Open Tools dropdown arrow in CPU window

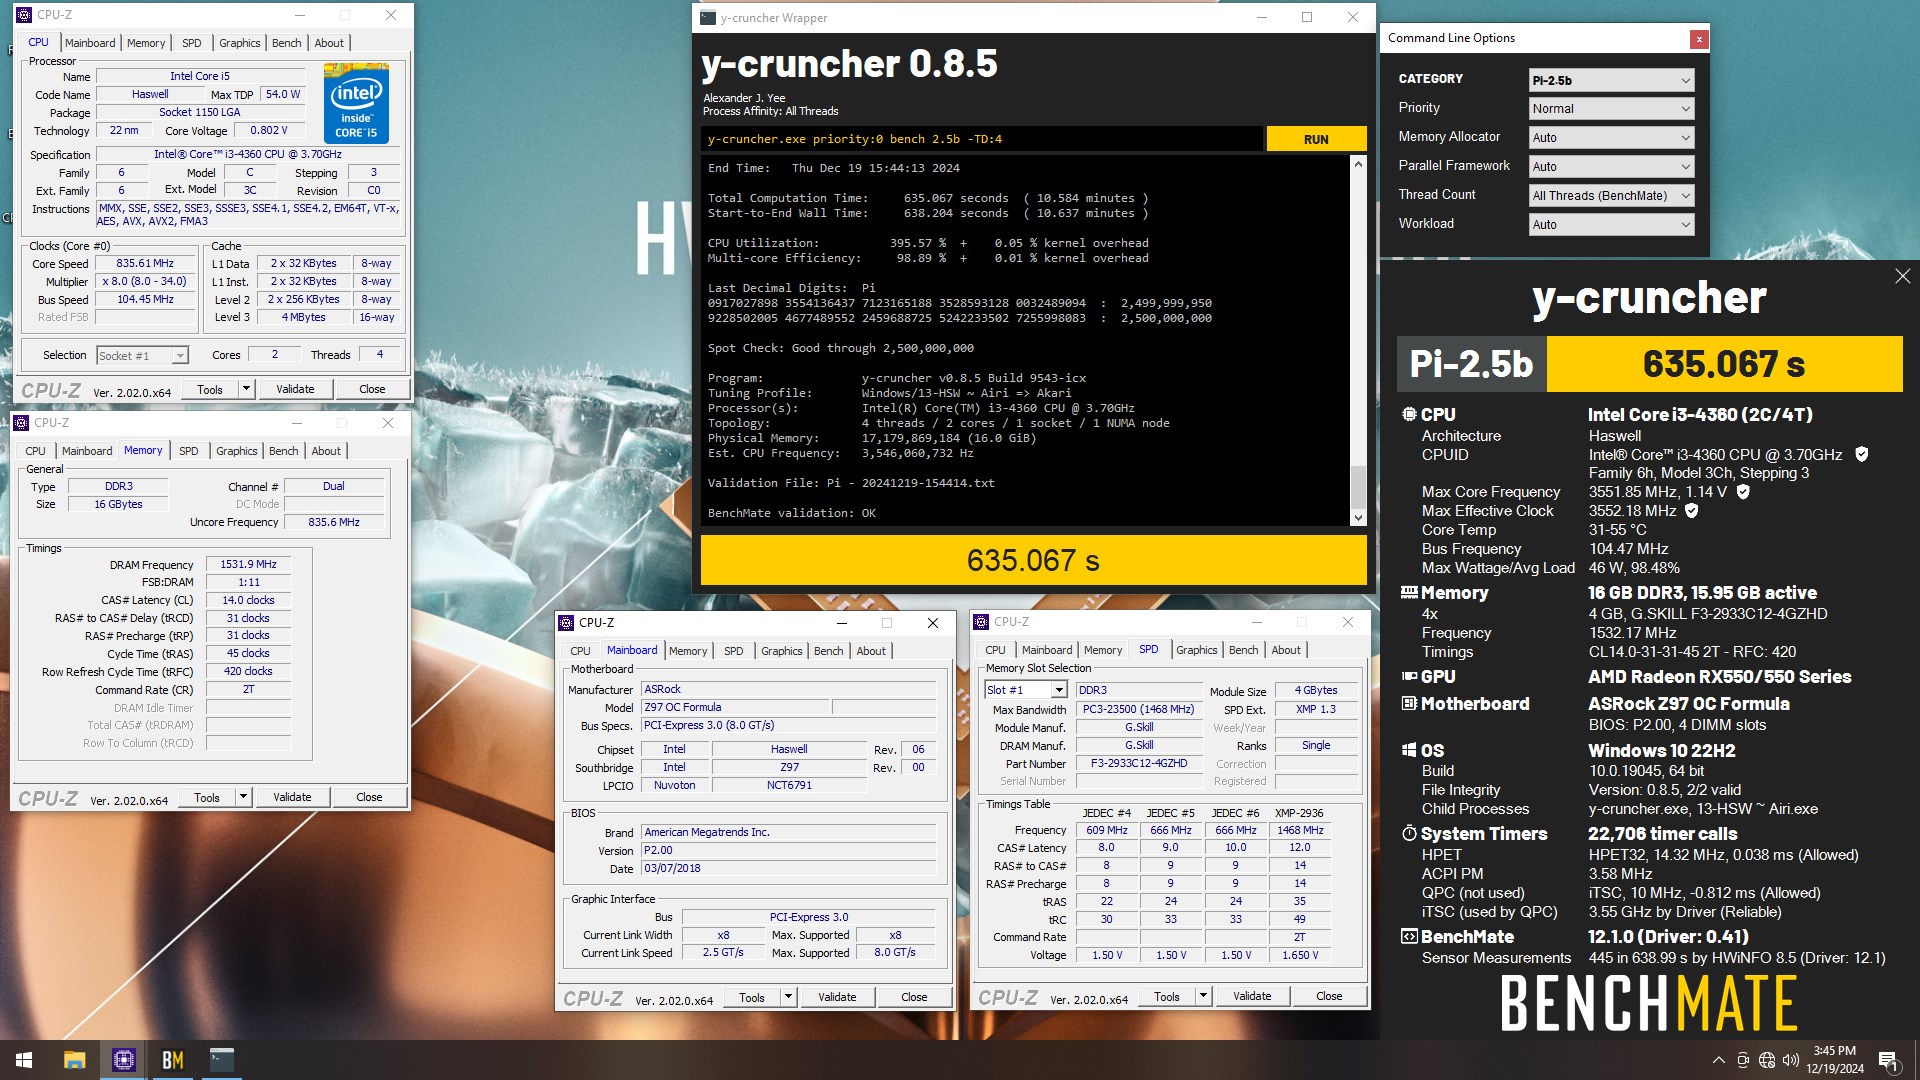pyautogui.click(x=246, y=389)
